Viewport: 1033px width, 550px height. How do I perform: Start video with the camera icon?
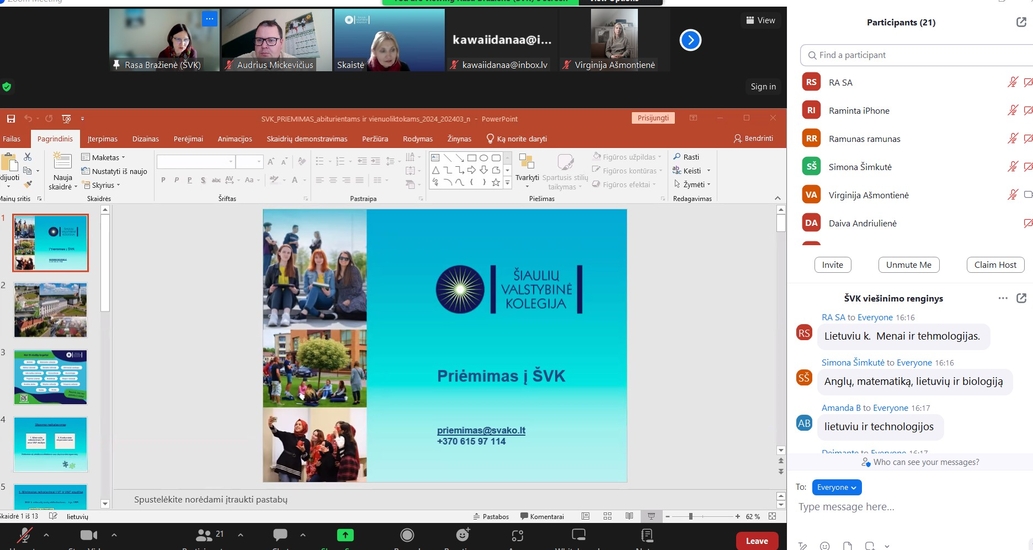pyautogui.click(x=88, y=535)
